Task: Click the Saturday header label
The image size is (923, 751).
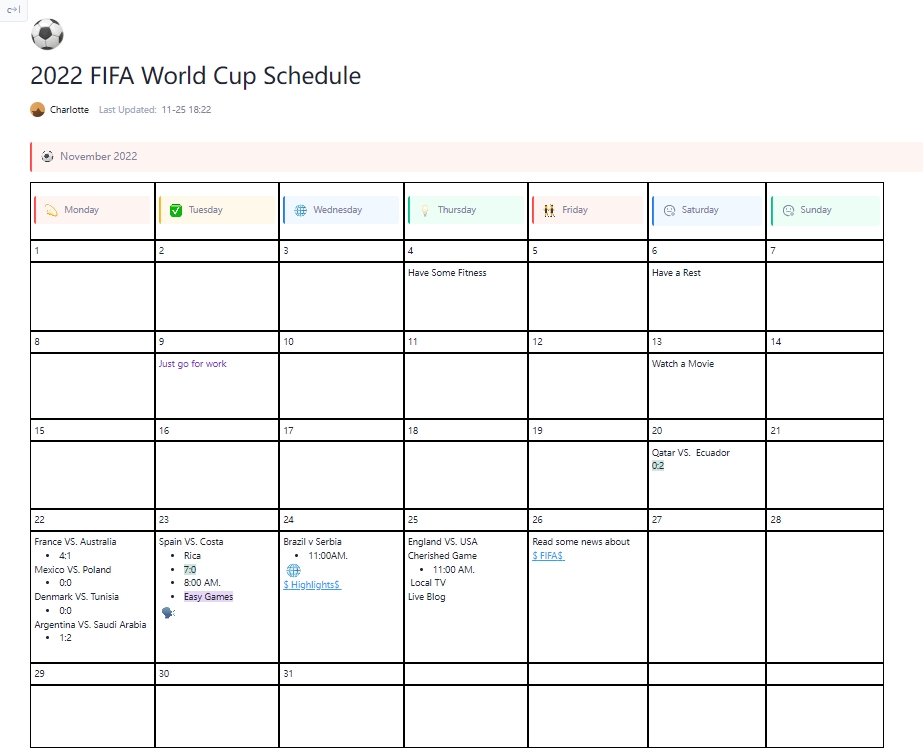Action: (700, 210)
